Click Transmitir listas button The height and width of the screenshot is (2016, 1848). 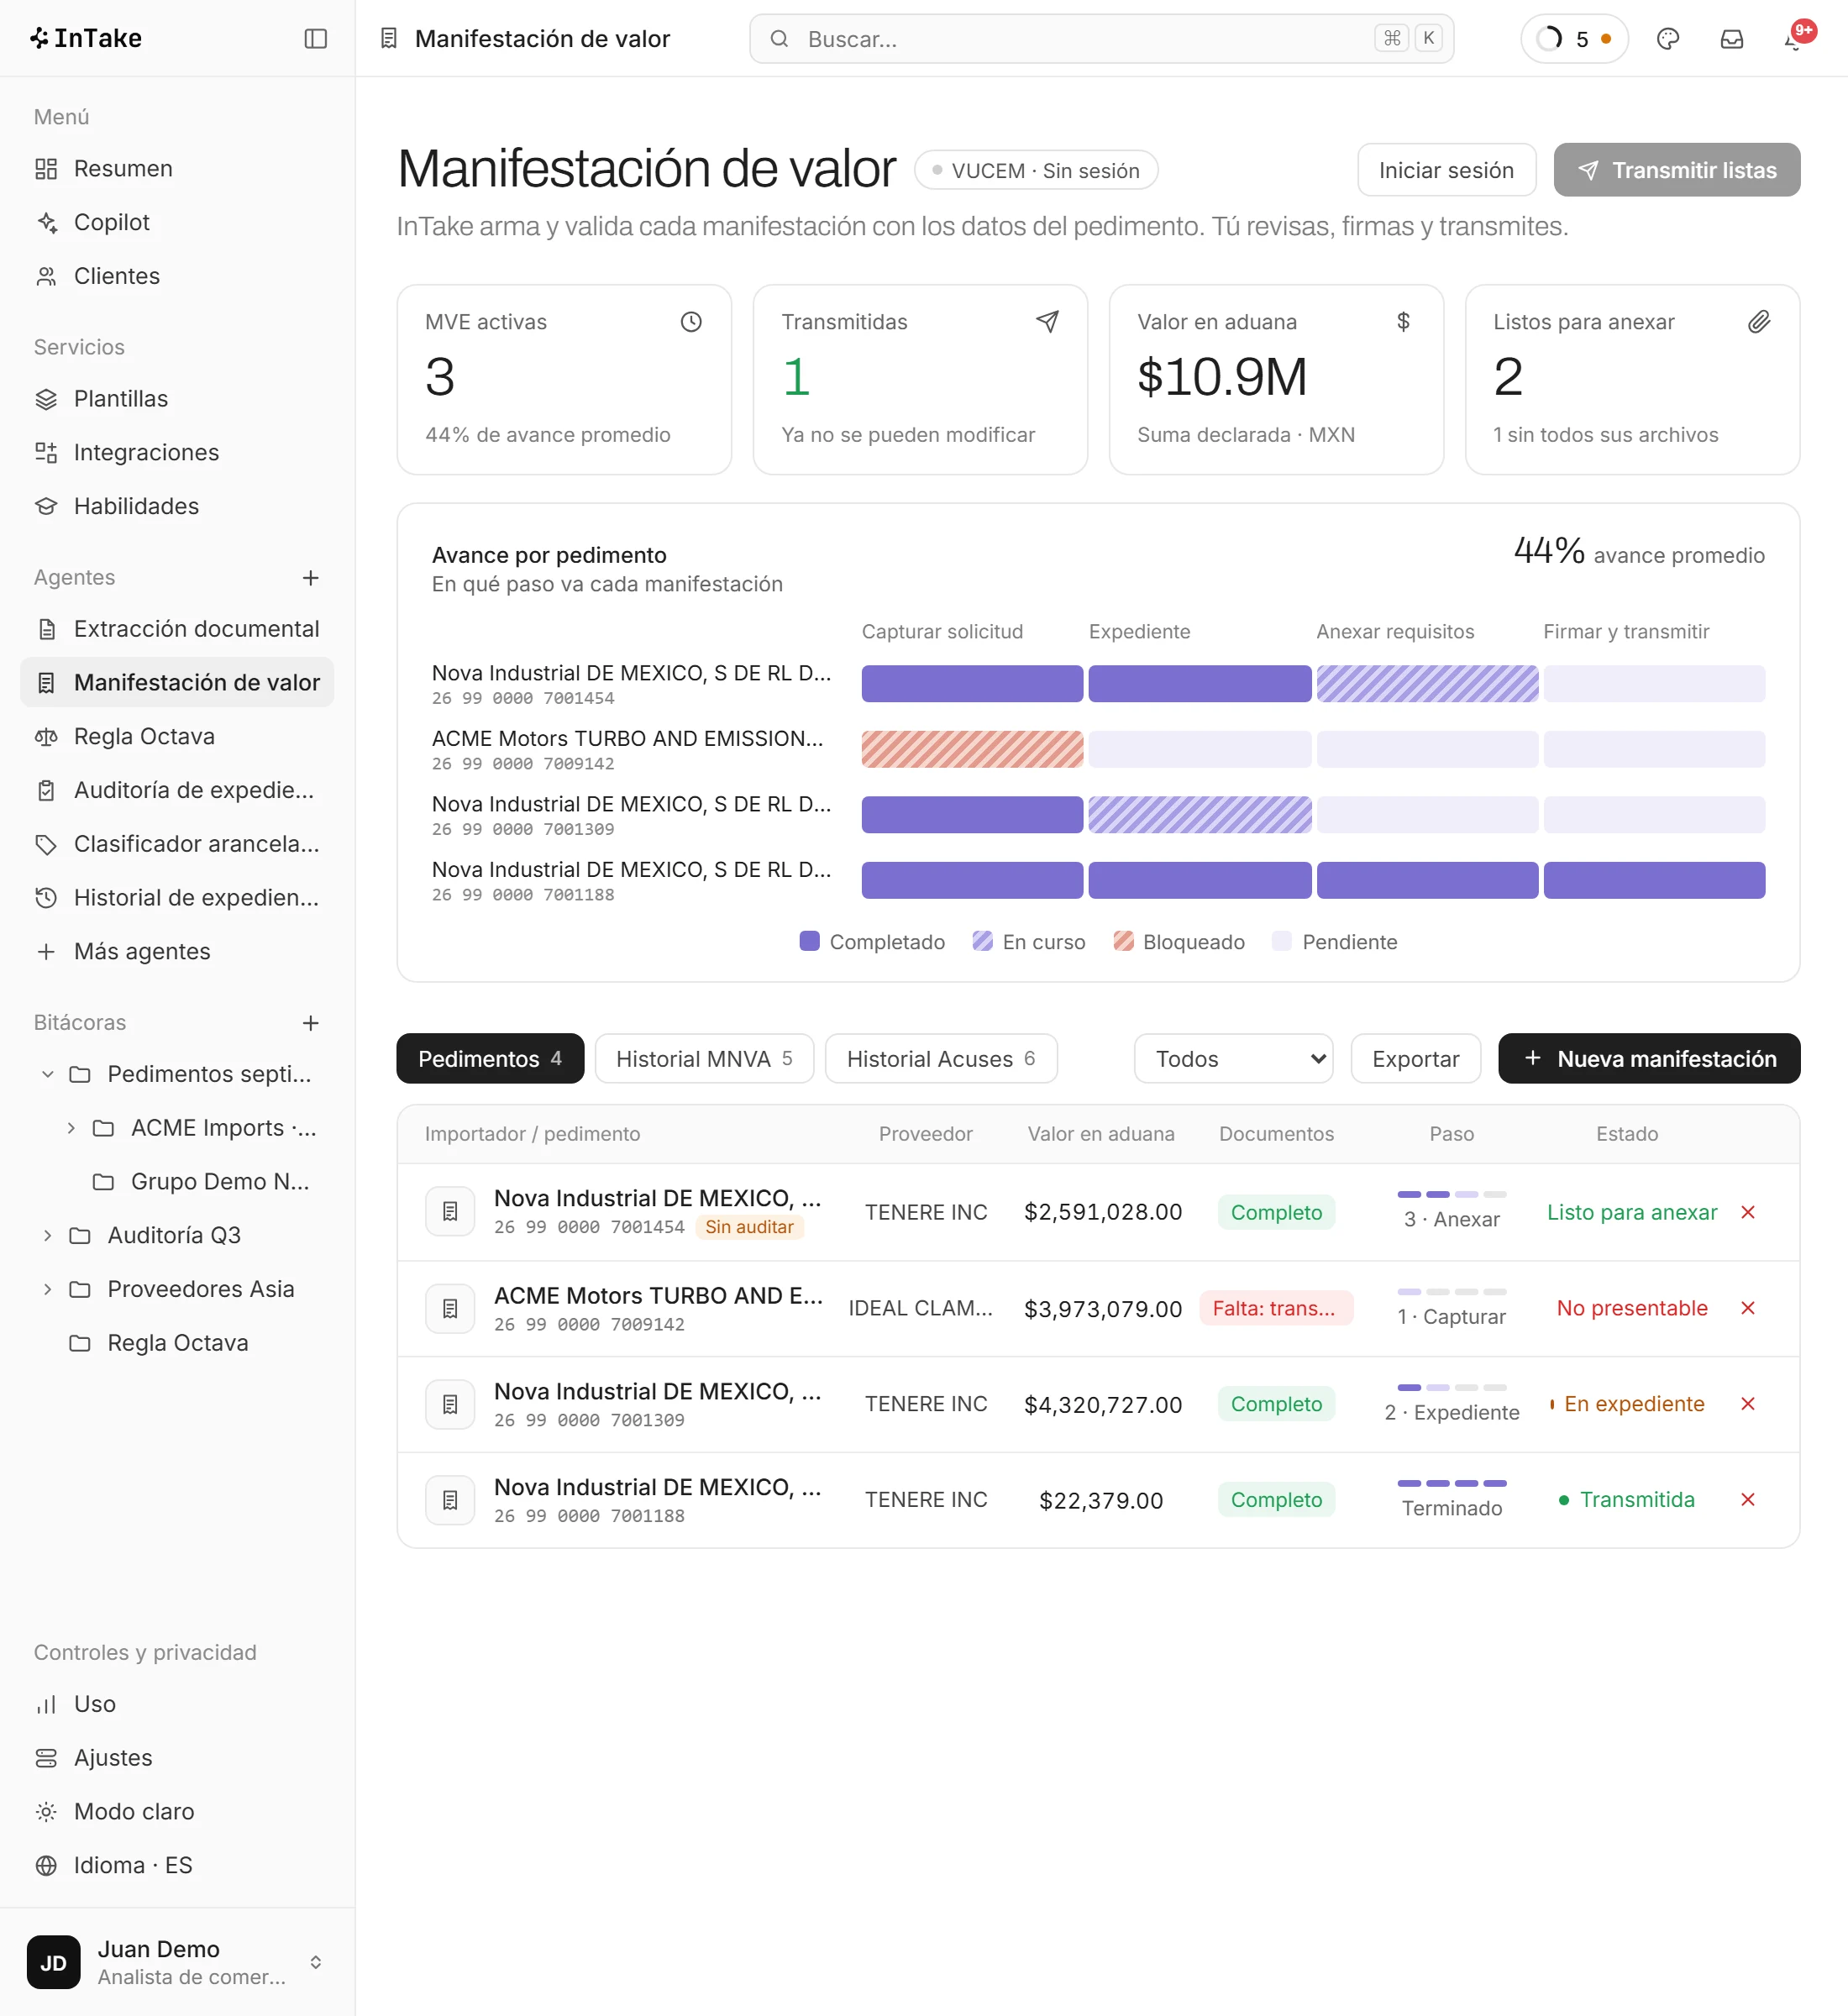[1677, 170]
